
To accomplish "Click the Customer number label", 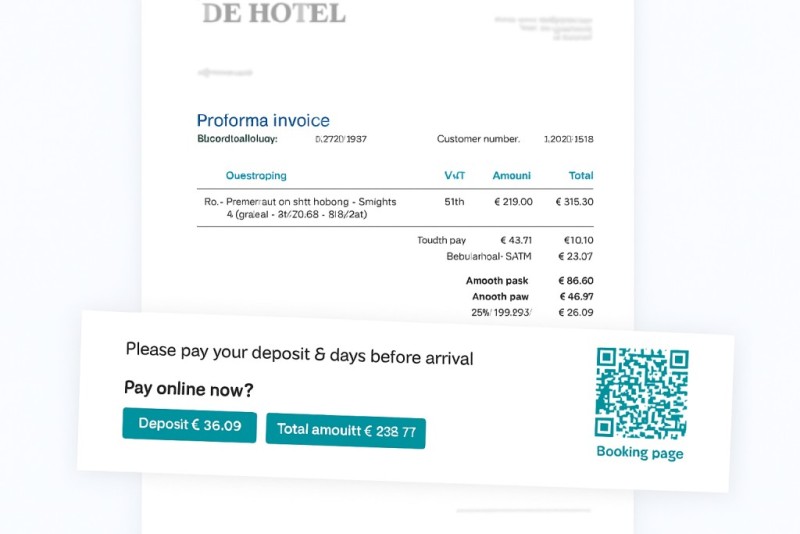I will click(478, 139).
